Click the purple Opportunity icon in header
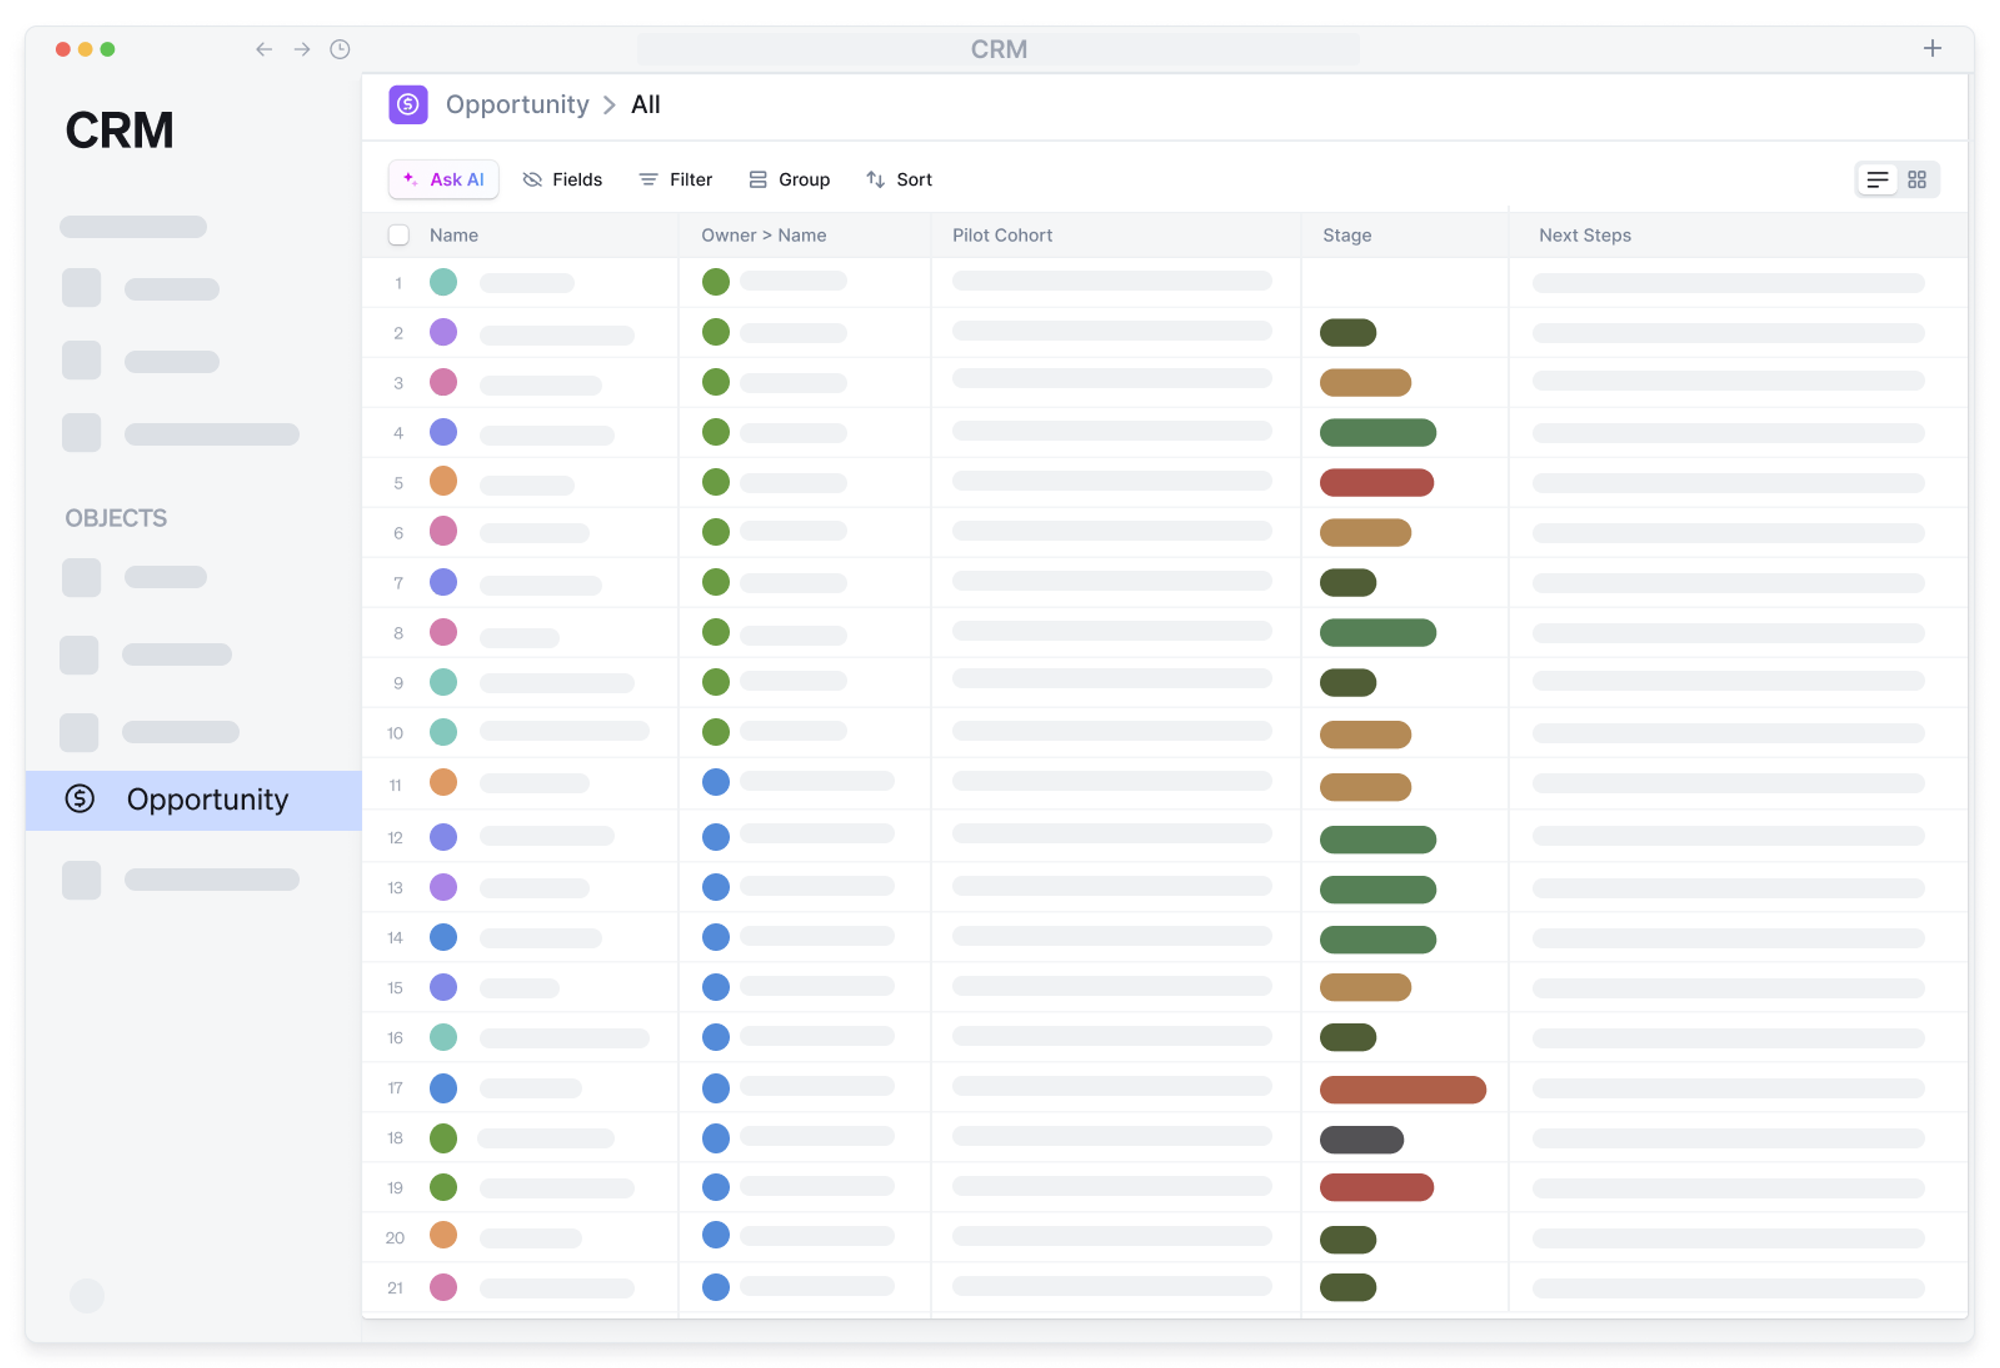Image resolution: width=2000 pixels, height=1368 pixels. coord(408,105)
